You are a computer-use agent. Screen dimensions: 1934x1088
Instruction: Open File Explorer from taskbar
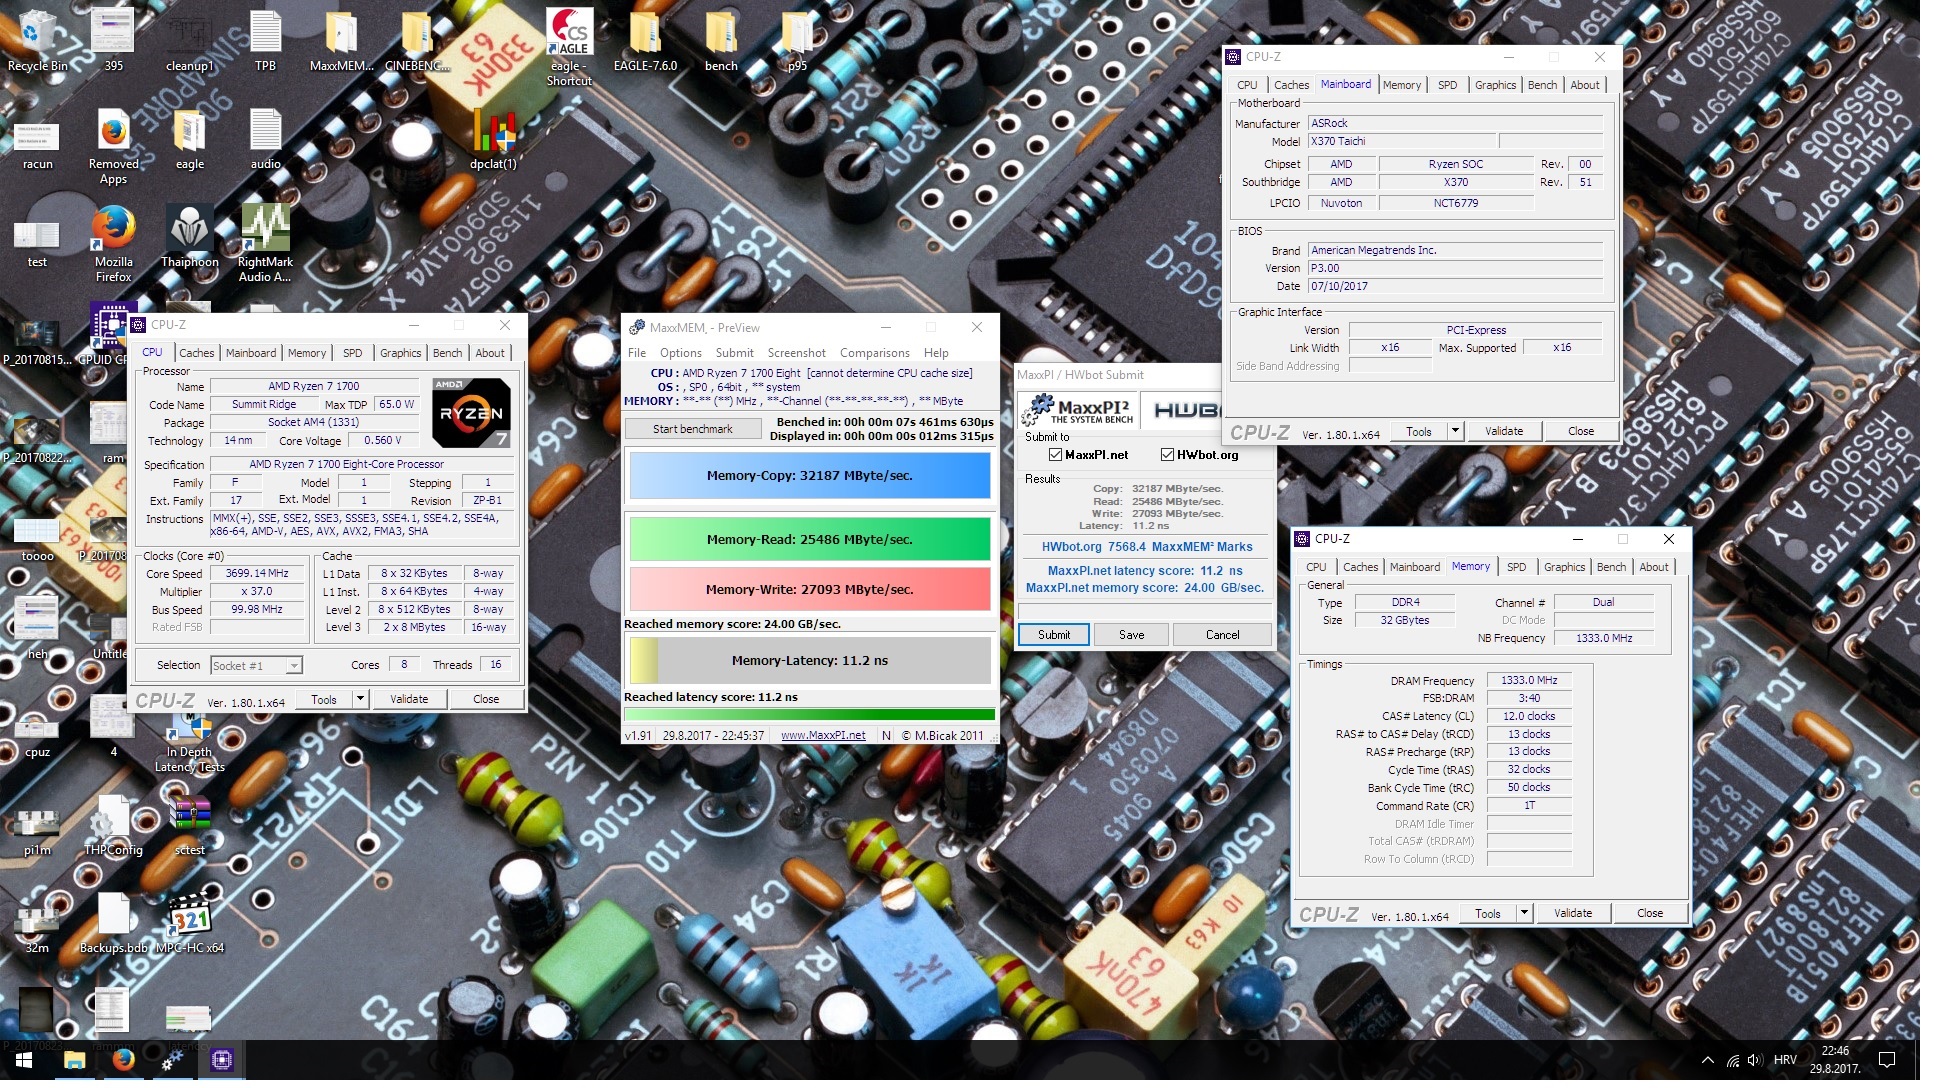click(74, 1061)
